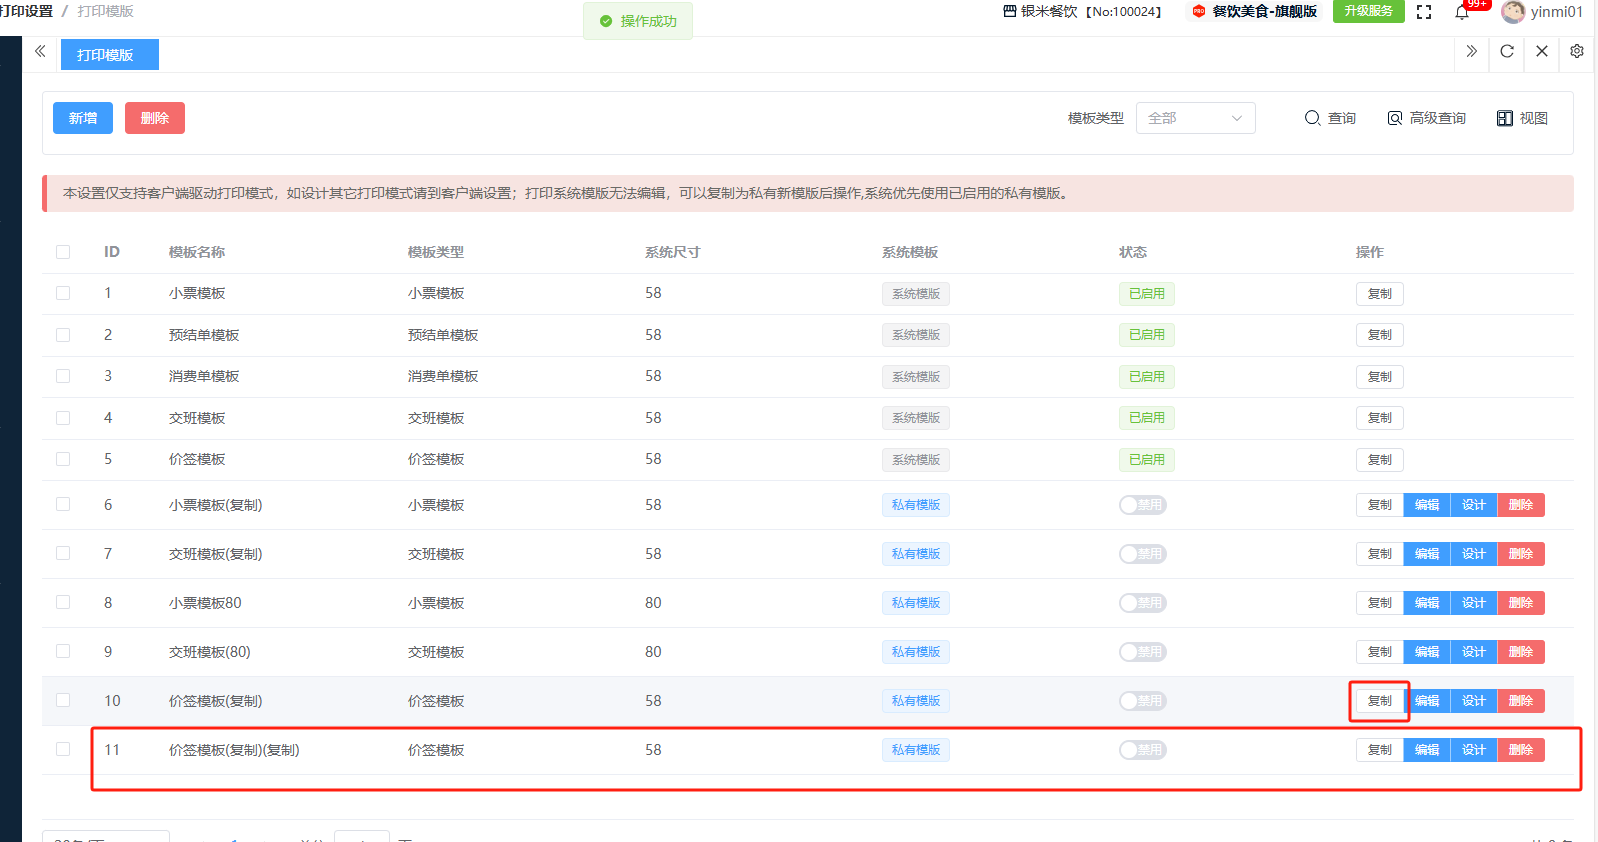Open the 餐饮美食-旗舰版 version selector
1598x842 pixels.
(x=1254, y=12)
